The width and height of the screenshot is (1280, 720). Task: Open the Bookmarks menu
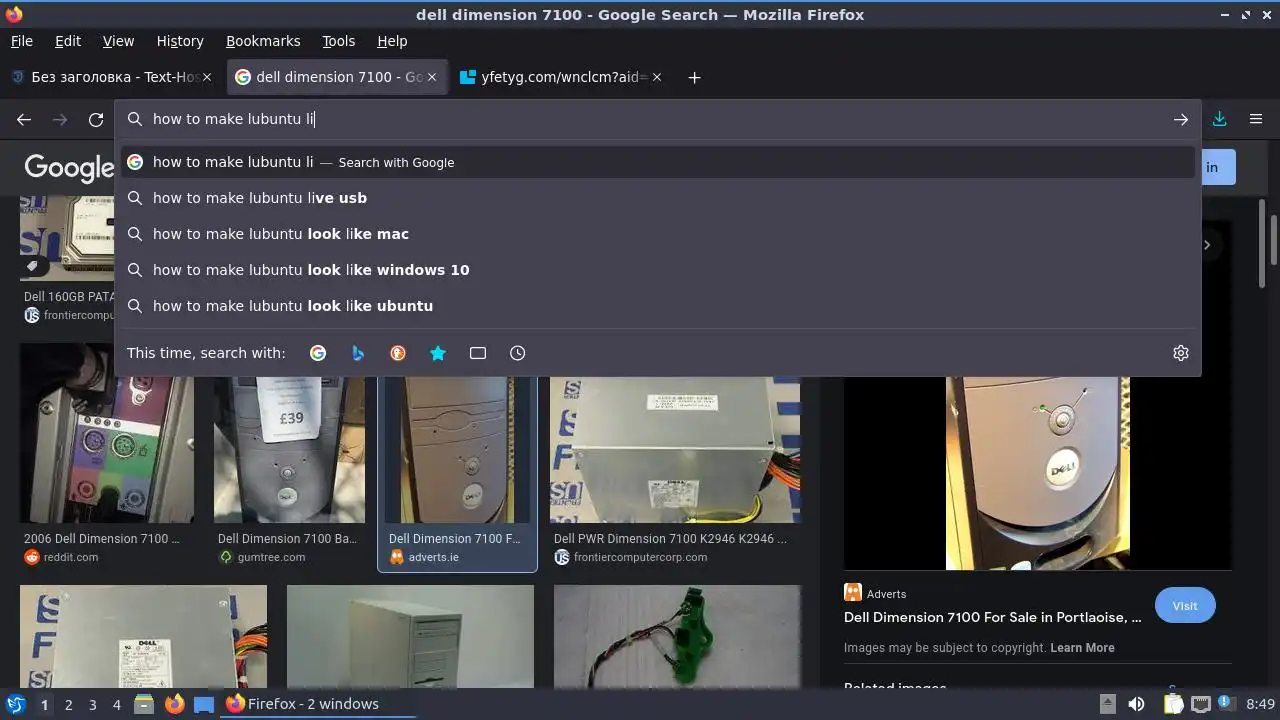(x=263, y=41)
